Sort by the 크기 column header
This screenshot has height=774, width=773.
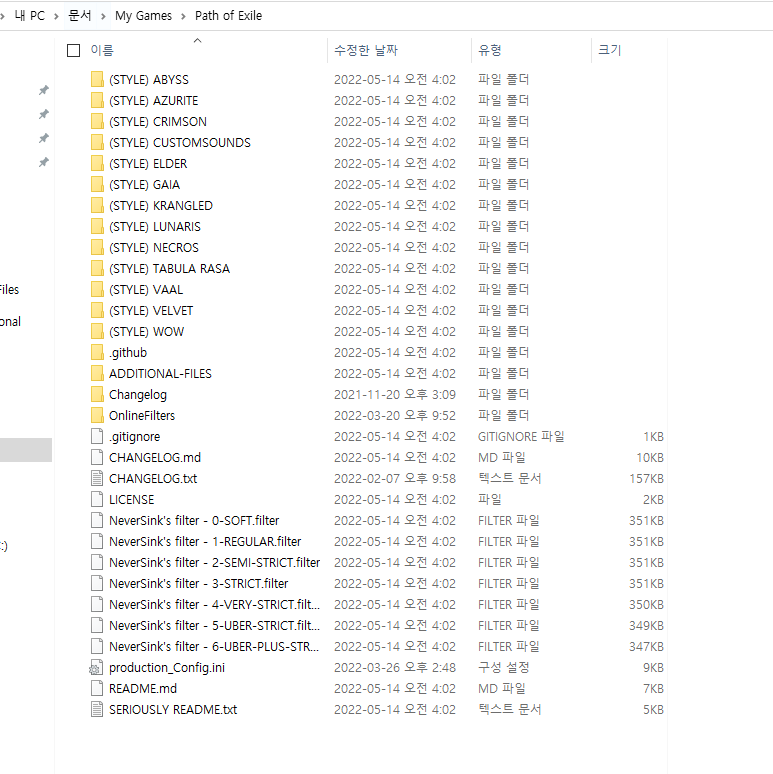pyautogui.click(x=610, y=50)
